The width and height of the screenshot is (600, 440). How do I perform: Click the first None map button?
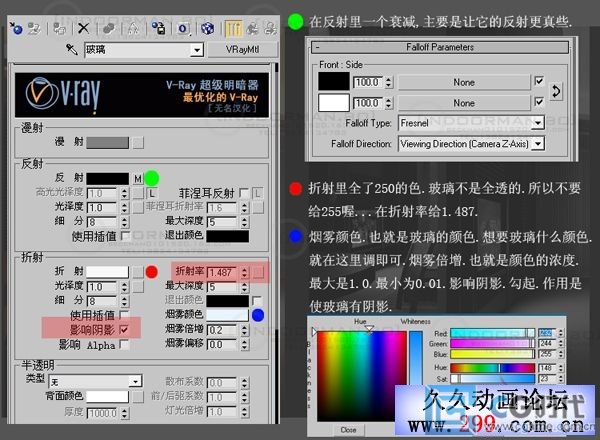464,82
